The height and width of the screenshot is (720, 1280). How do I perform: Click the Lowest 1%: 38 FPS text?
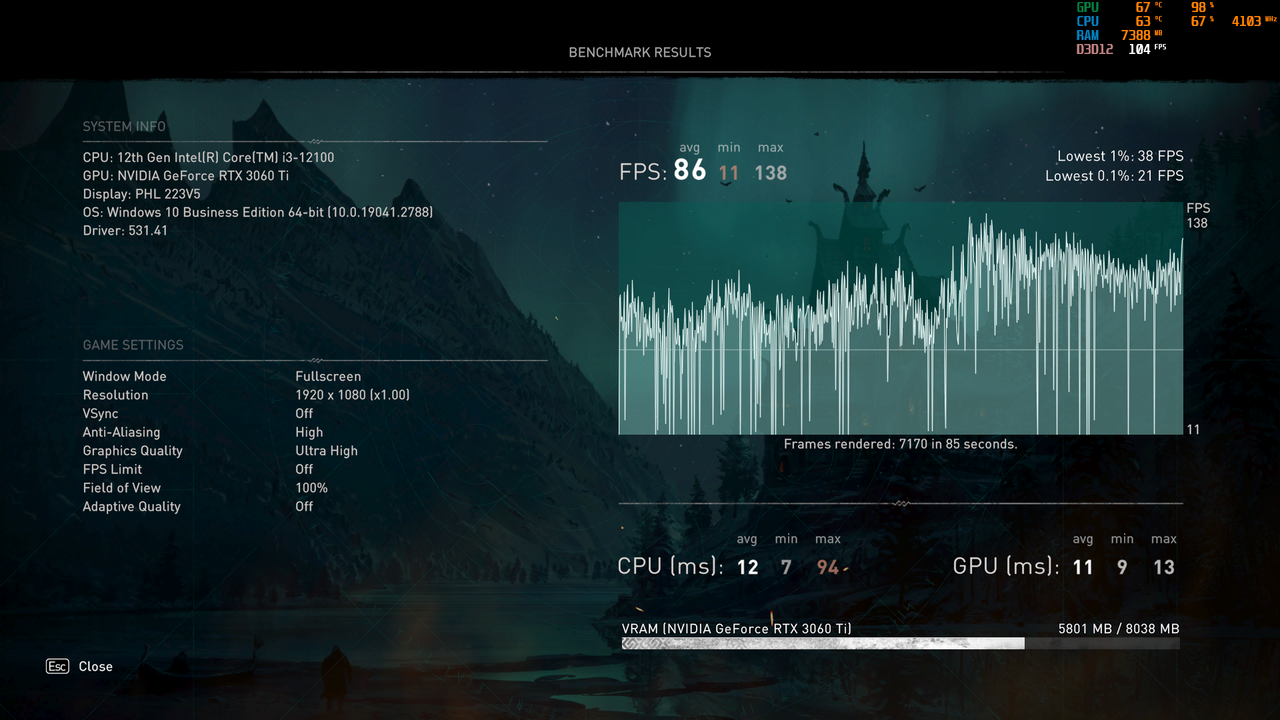(1120, 157)
